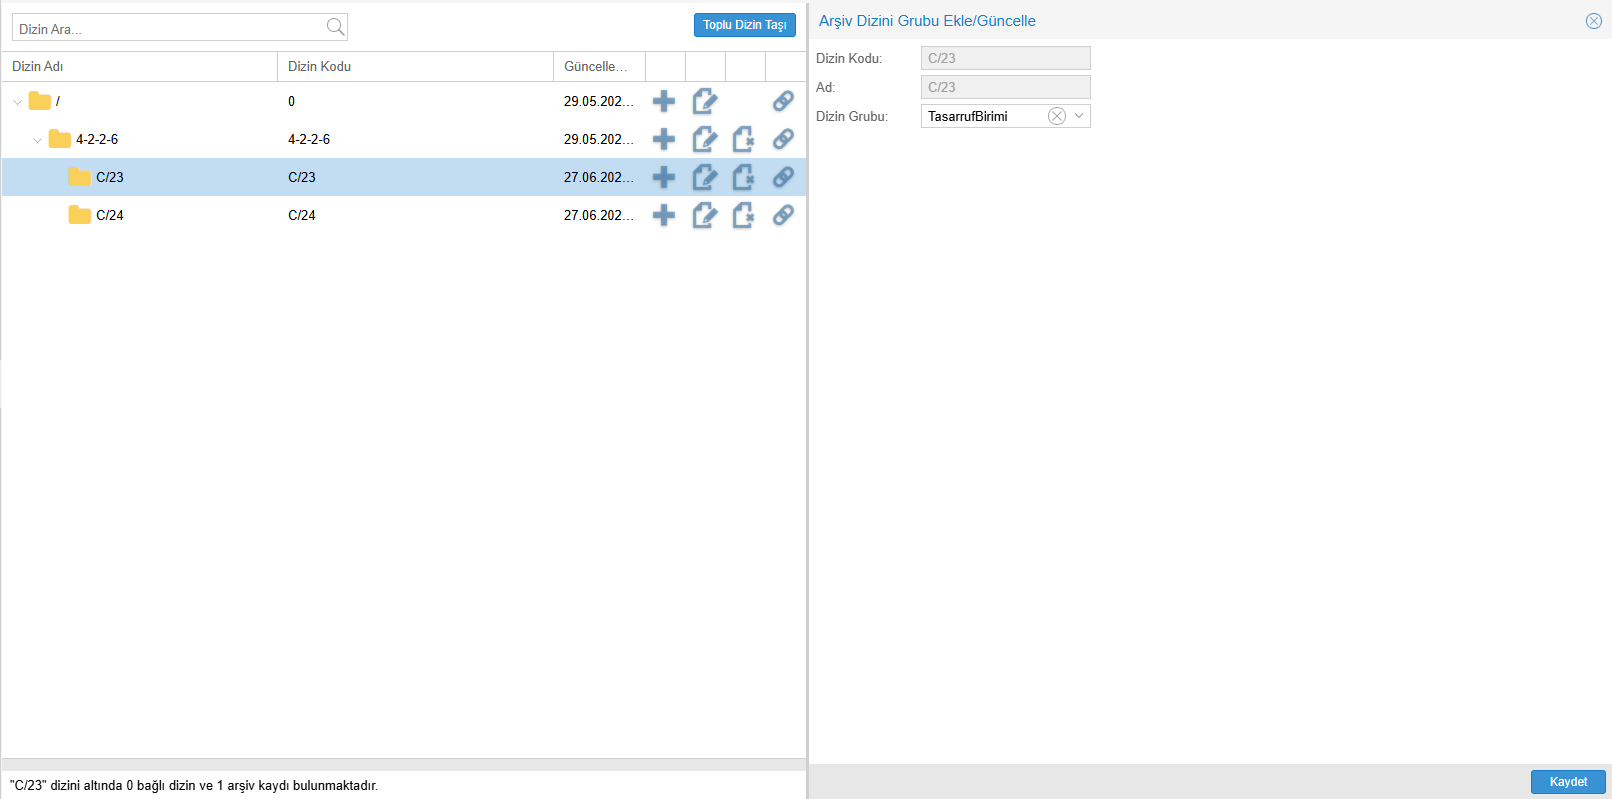1612x799 pixels.
Task: Click the add icon for C/23 row
Action: [x=664, y=177]
